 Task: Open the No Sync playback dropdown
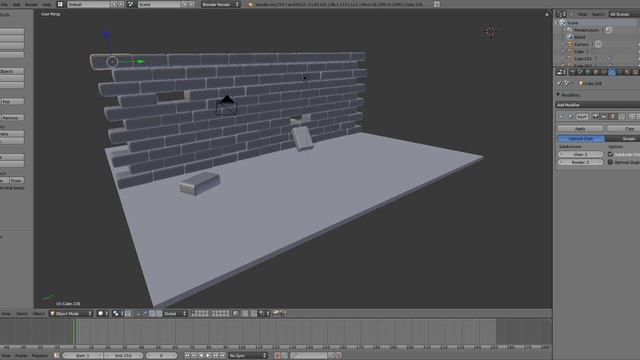248,356
